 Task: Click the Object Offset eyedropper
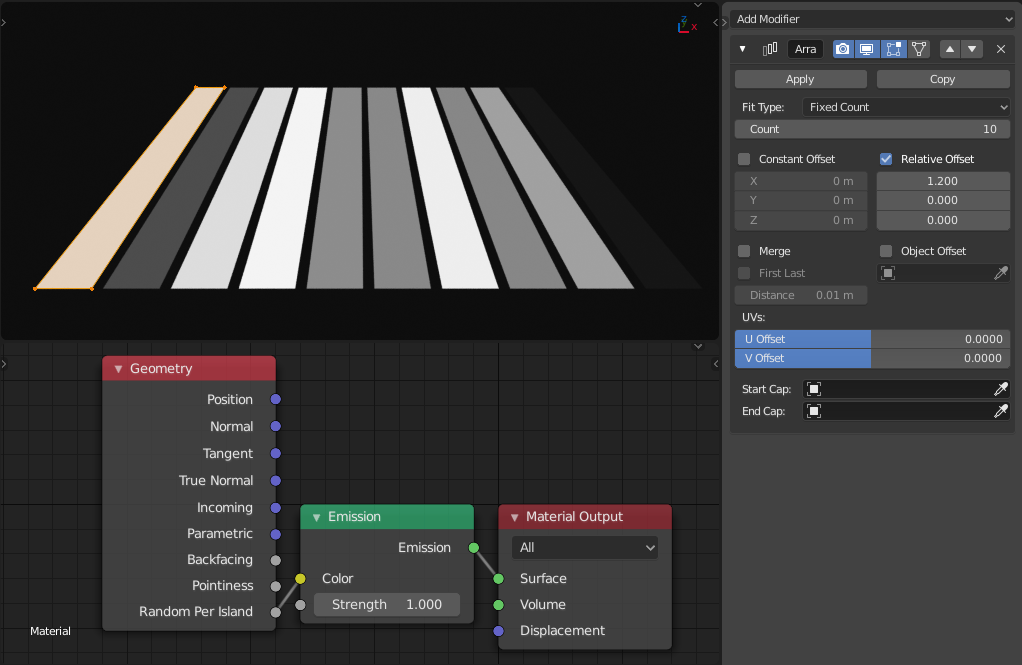click(1001, 272)
